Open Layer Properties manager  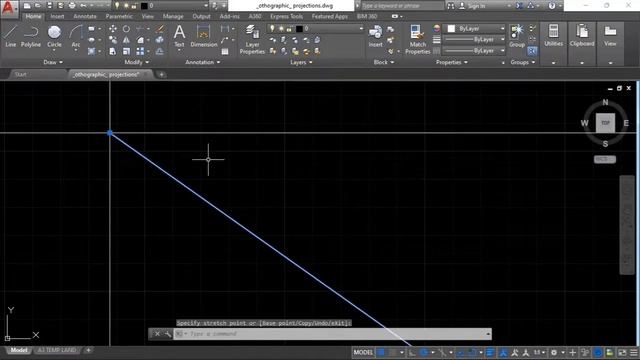coord(252,39)
